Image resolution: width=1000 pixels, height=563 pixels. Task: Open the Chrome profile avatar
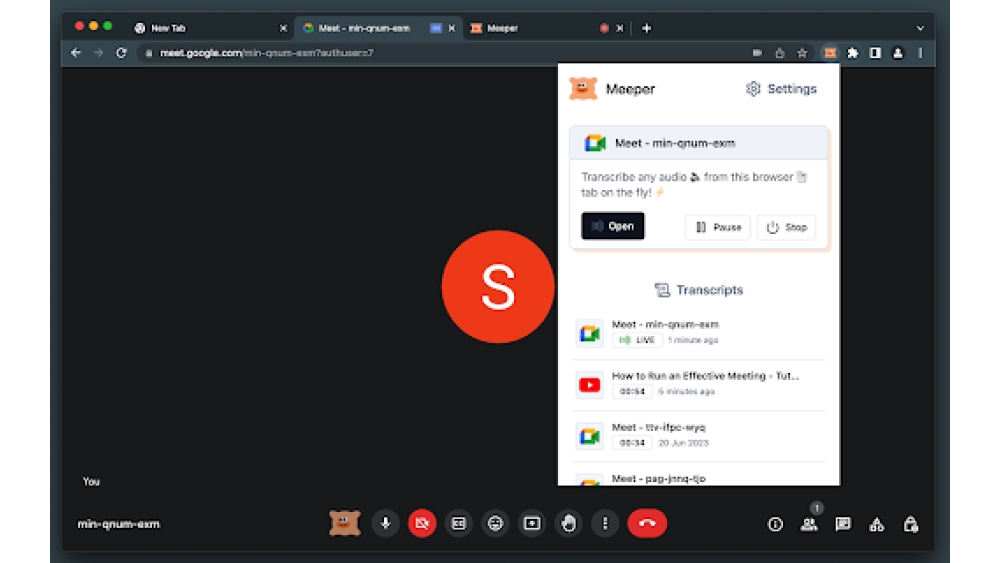coord(898,53)
